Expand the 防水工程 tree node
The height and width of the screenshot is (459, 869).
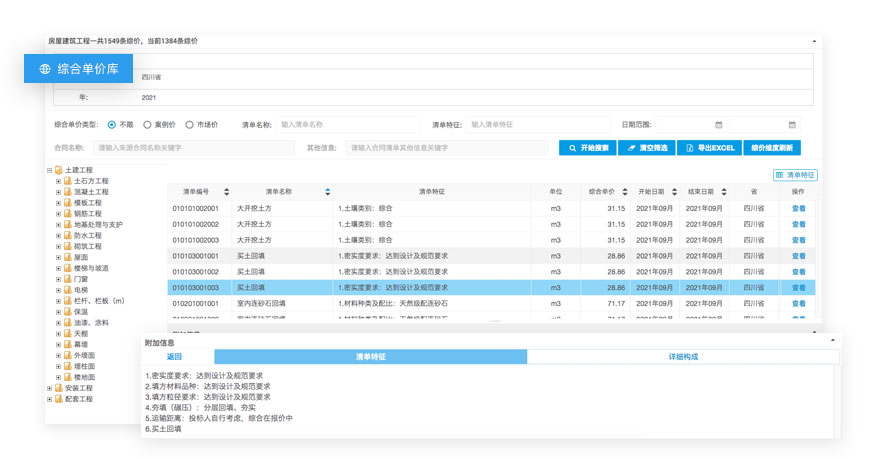coord(58,236)
